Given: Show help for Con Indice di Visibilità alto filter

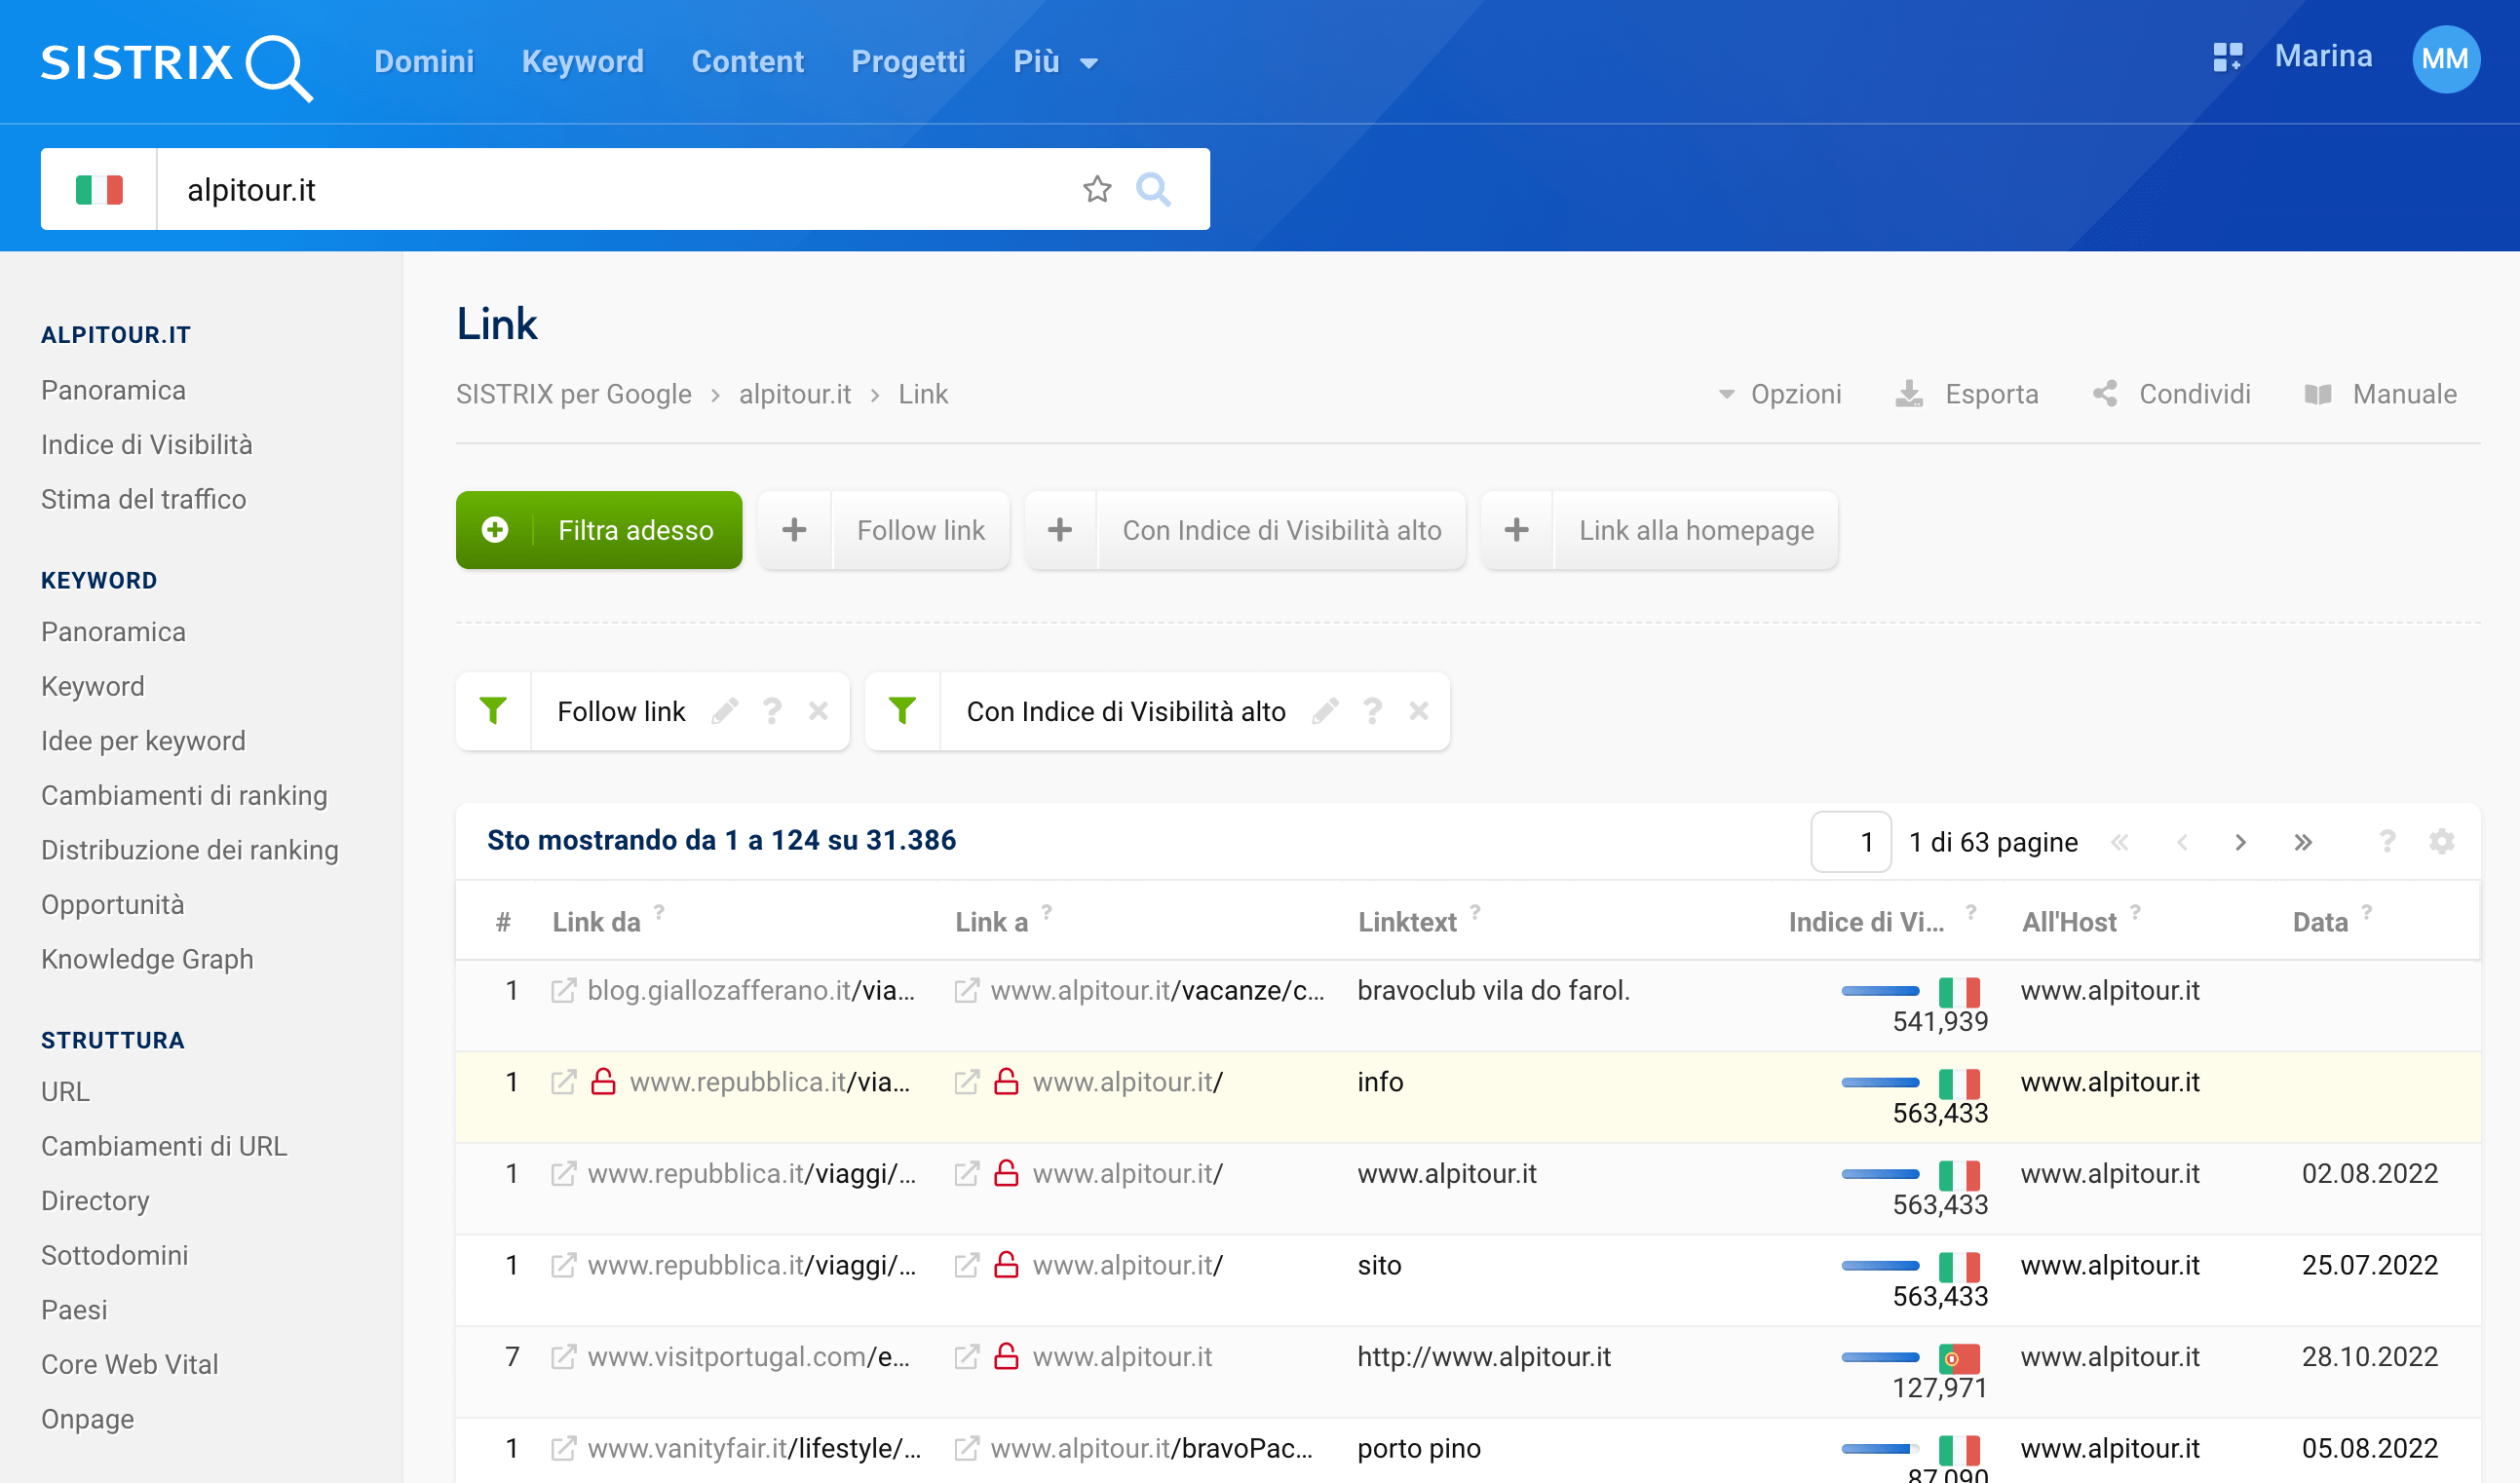Looking at the screenshot, I should tap(1372, 711).
